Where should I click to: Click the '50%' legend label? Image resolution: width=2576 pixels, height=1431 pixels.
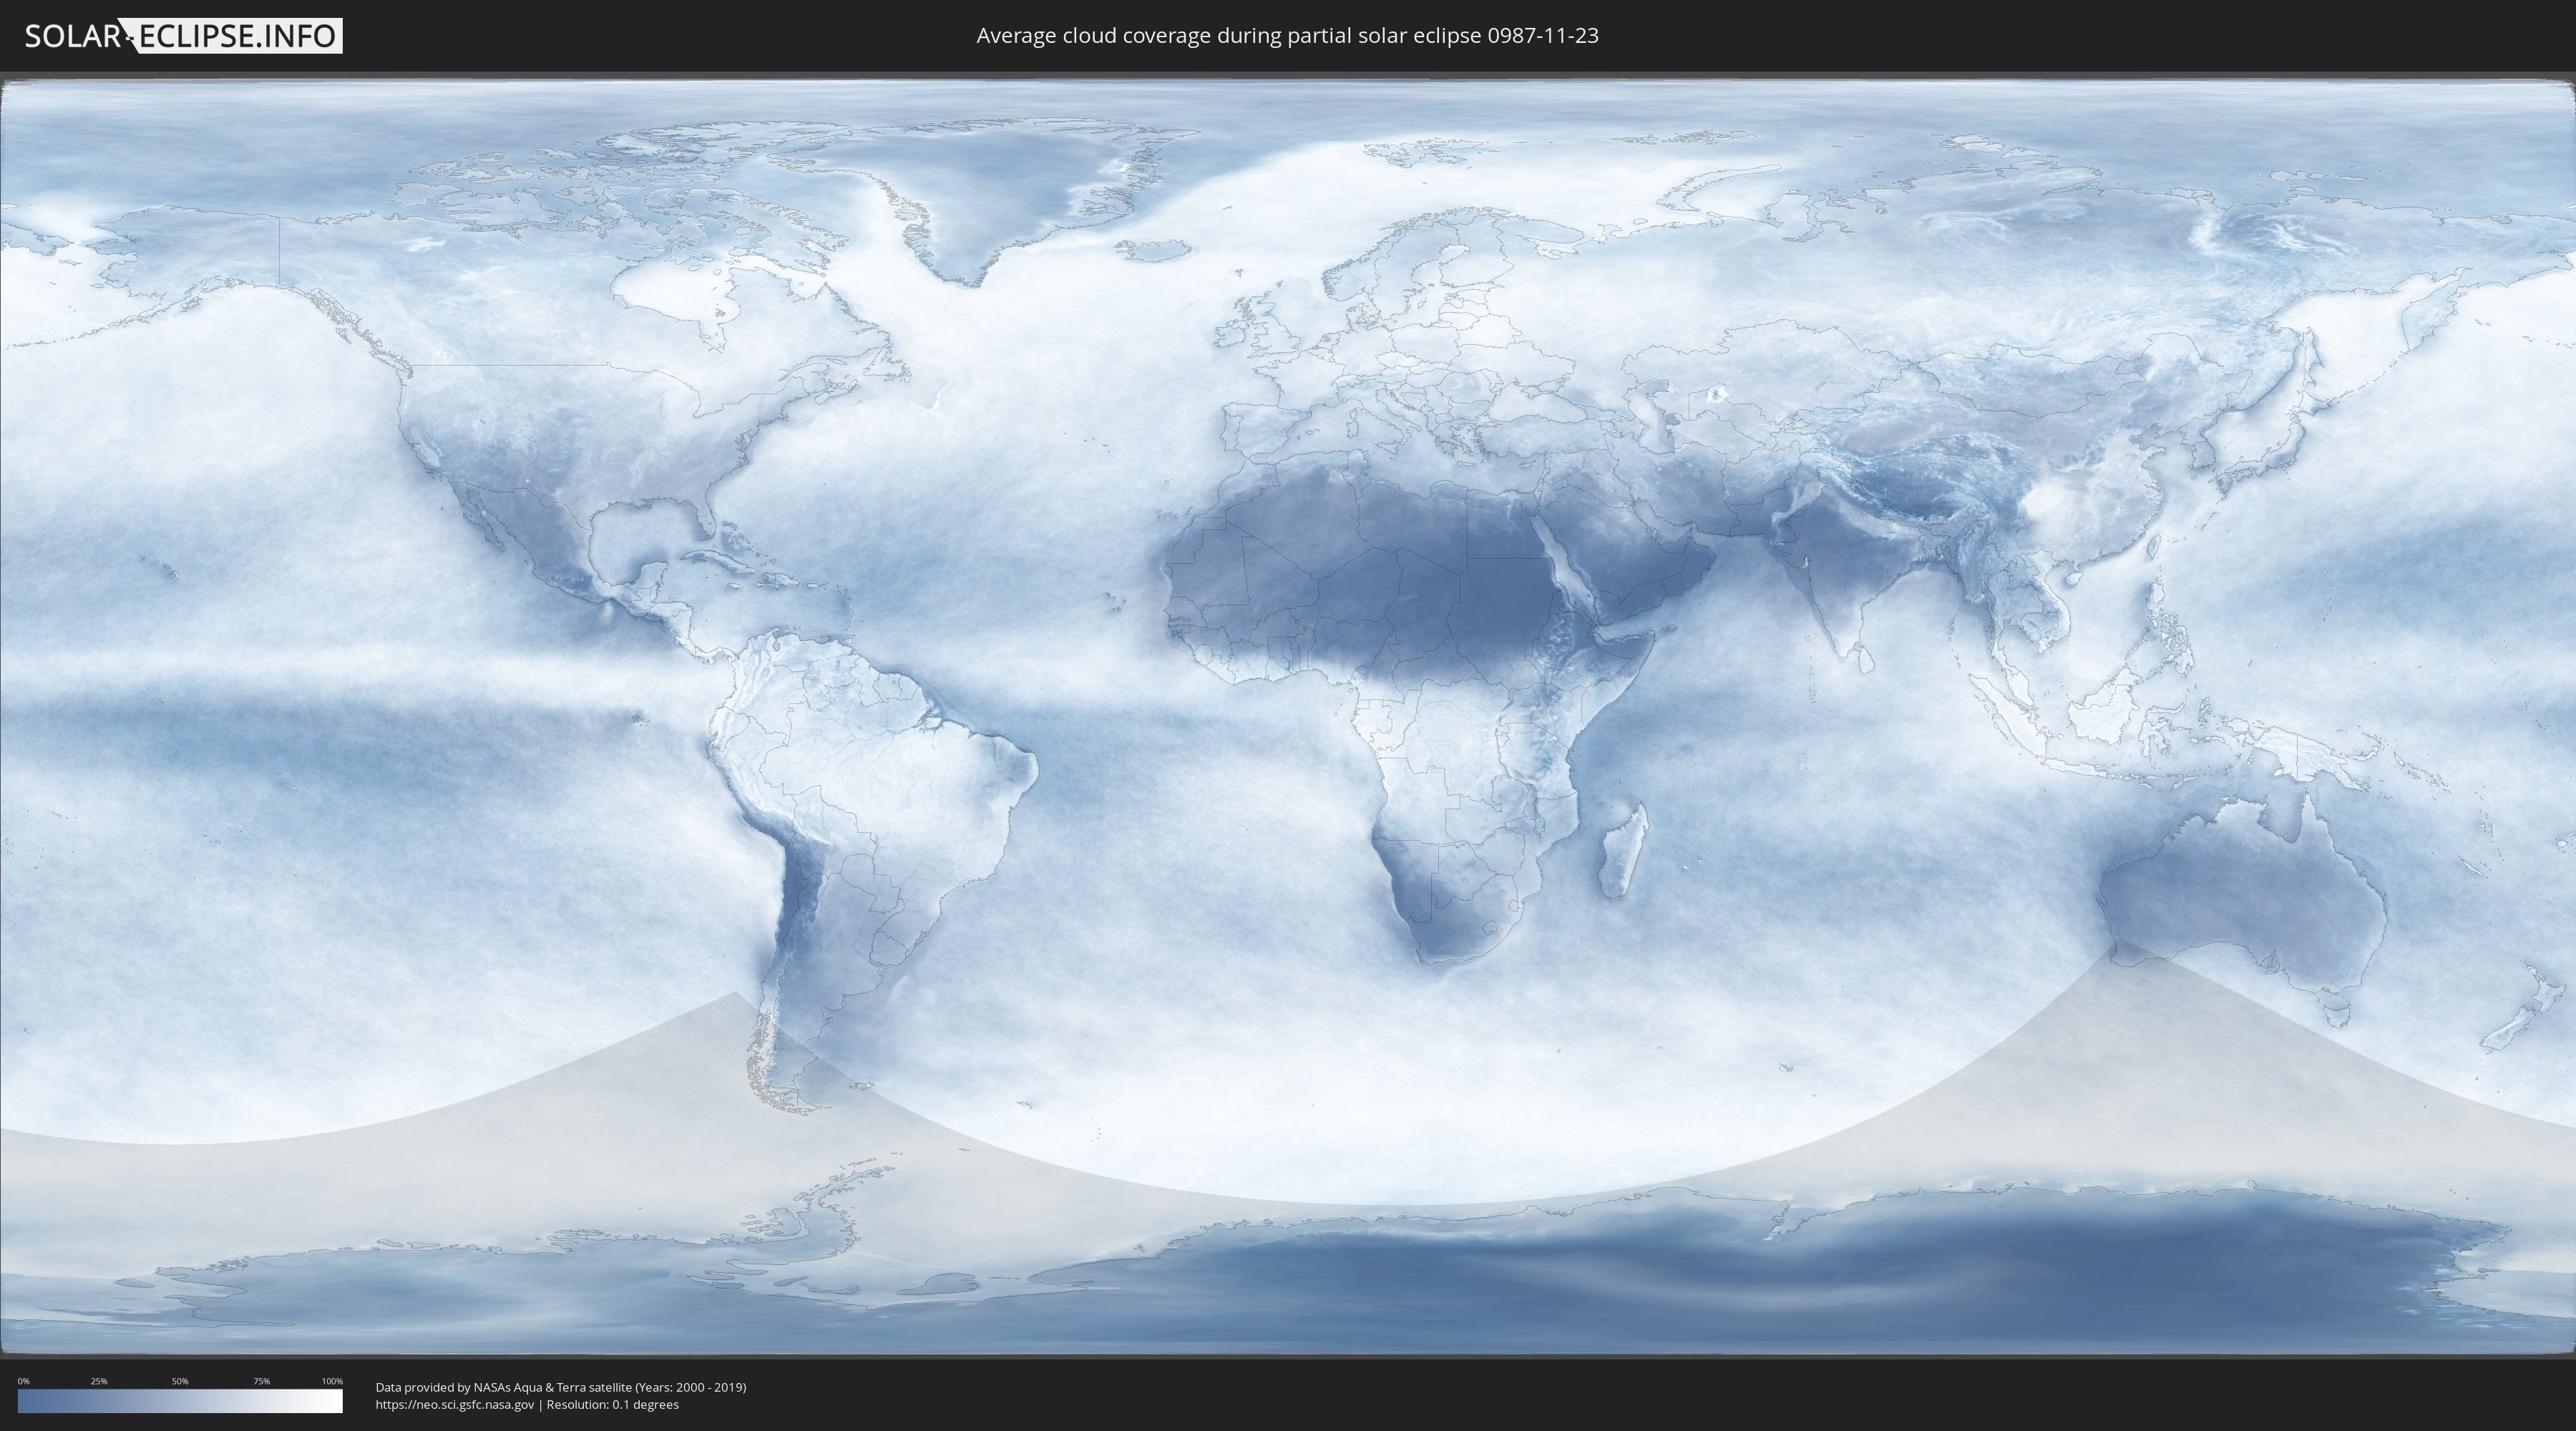[180, 1381]
